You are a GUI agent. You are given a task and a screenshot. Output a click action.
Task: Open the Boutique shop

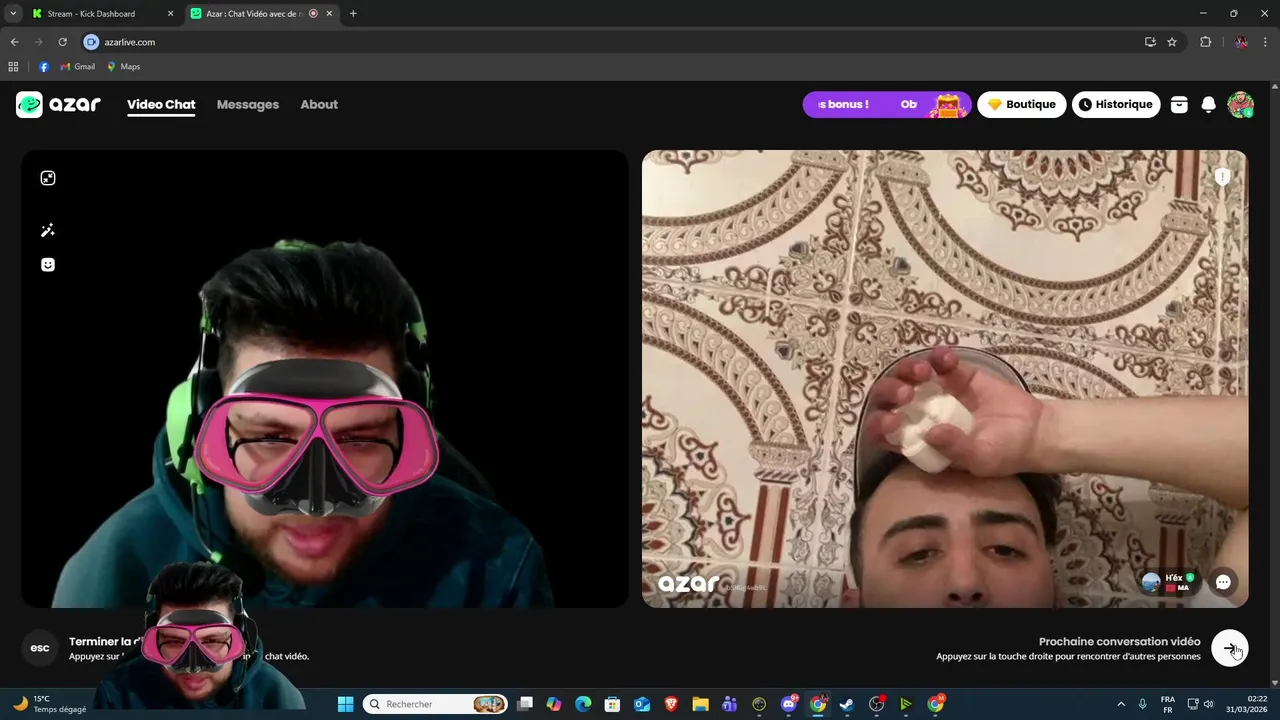pos(1021,104)
